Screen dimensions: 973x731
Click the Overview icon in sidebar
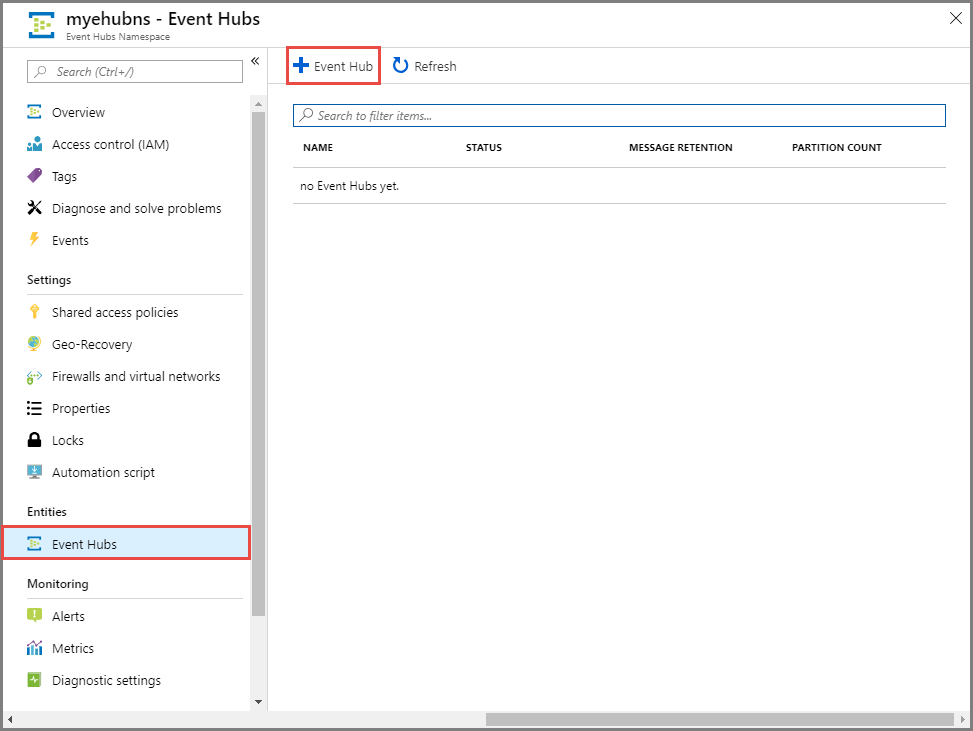tap(35, 113)
